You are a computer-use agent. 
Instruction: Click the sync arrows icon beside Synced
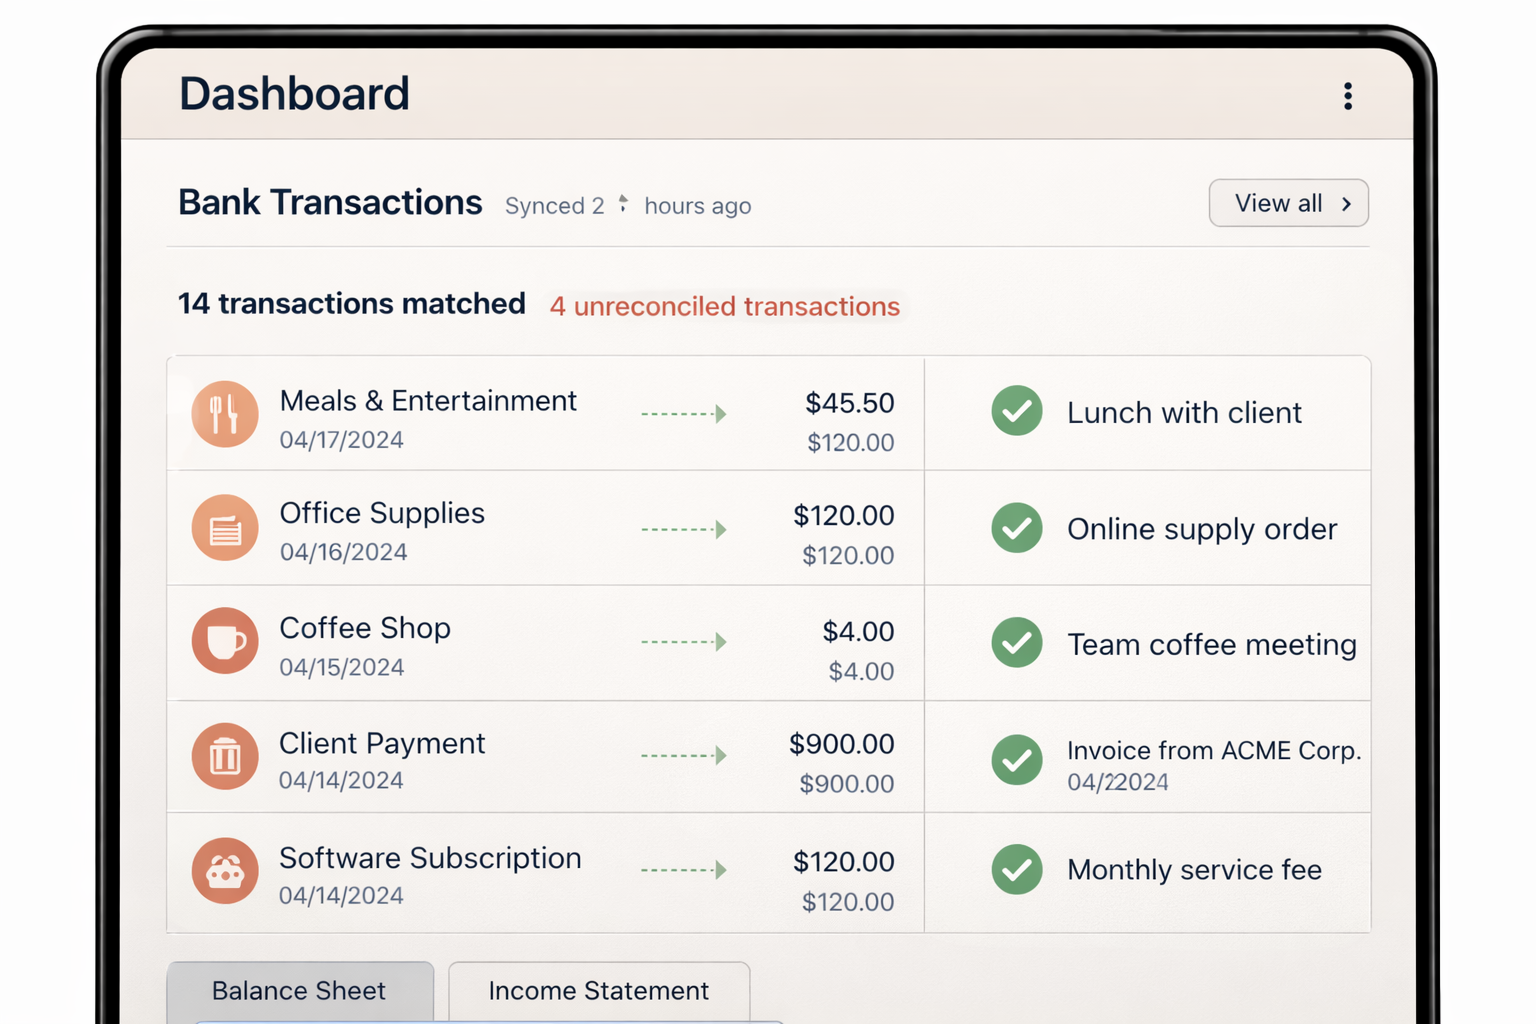(x=623, y=204)
